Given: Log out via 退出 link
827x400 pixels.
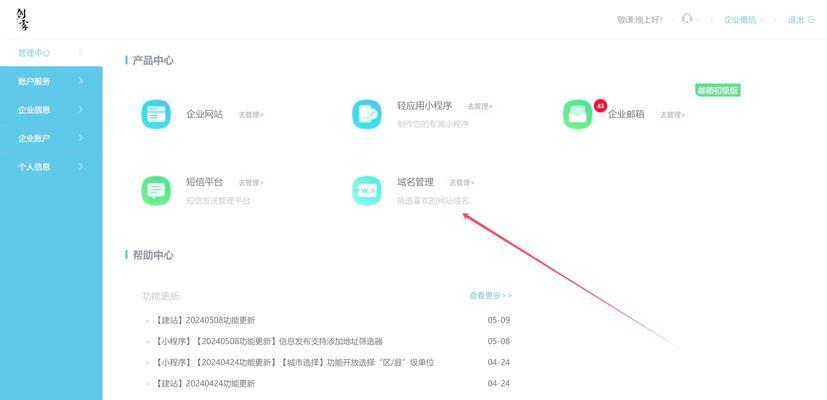Looking at the screenshot, I should point(801,20).
